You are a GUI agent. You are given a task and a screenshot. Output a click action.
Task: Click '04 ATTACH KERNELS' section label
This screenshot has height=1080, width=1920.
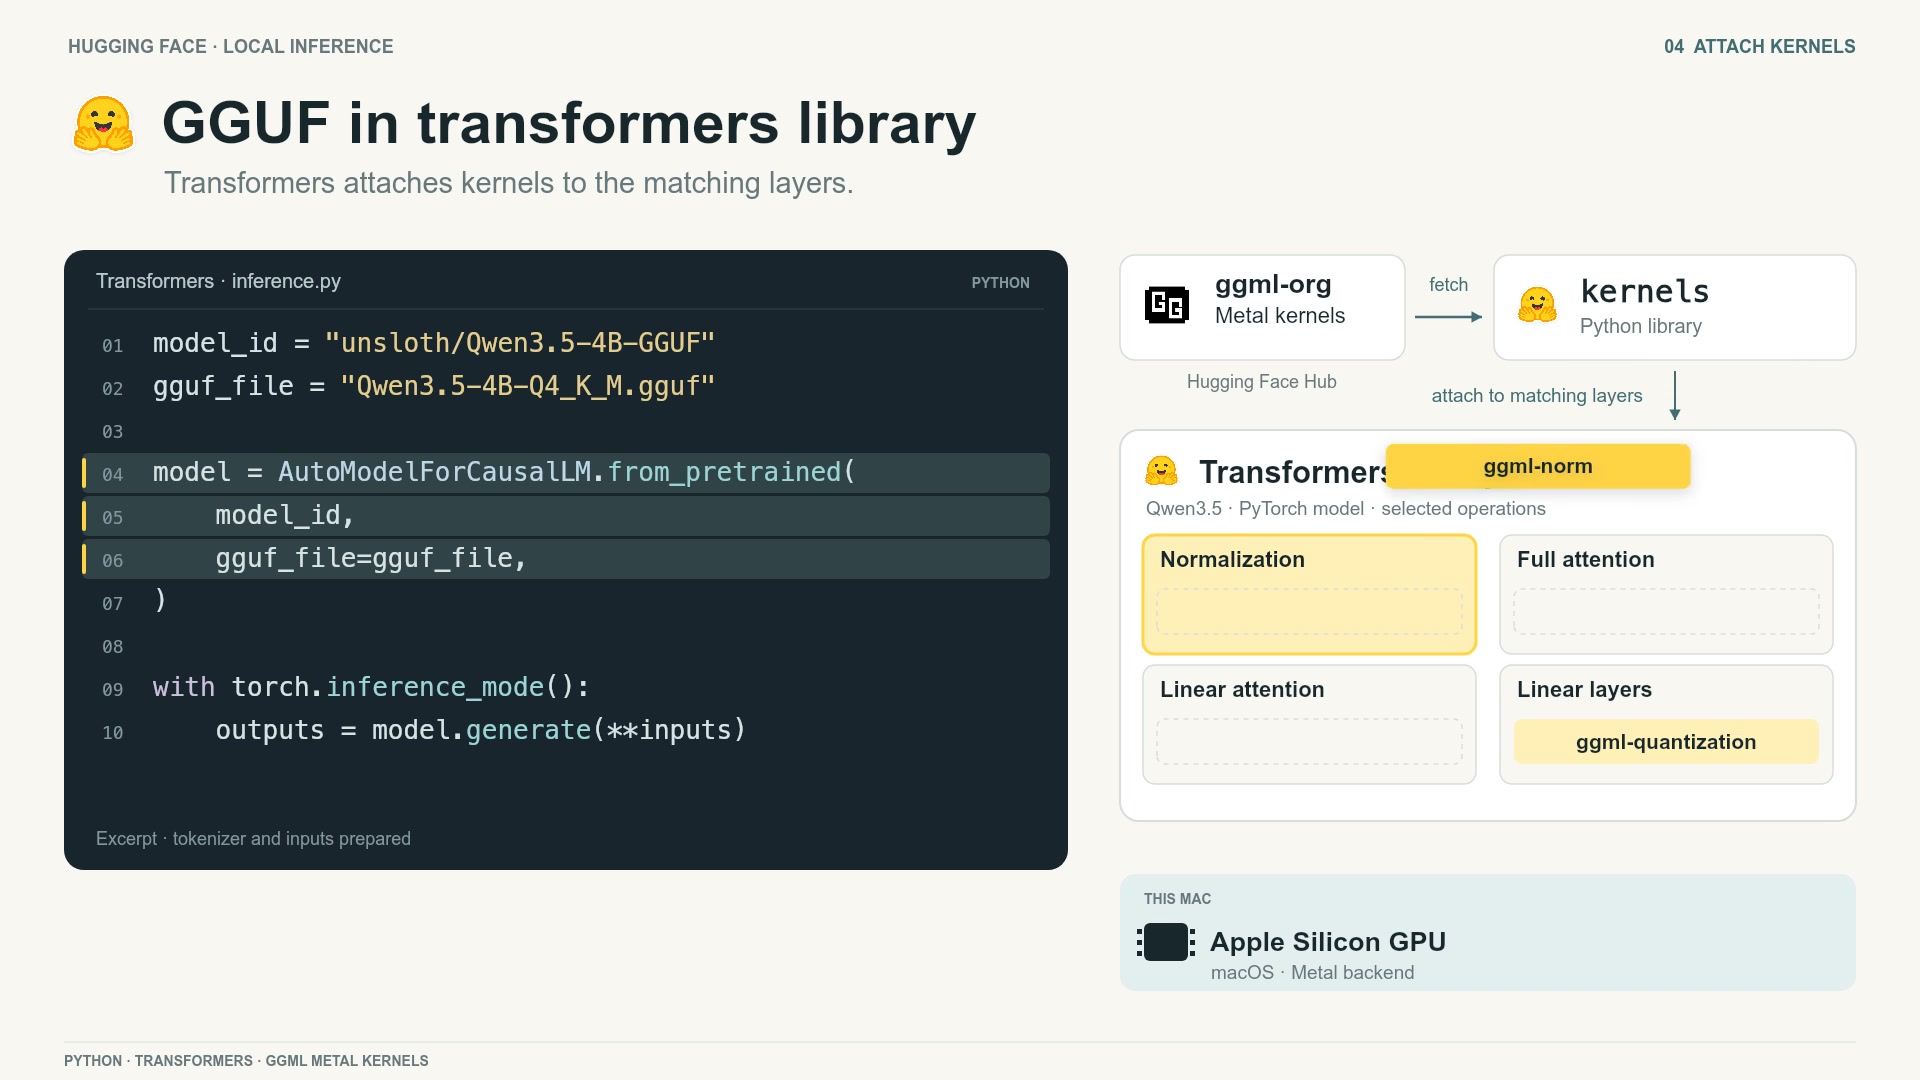[1759, 46]
